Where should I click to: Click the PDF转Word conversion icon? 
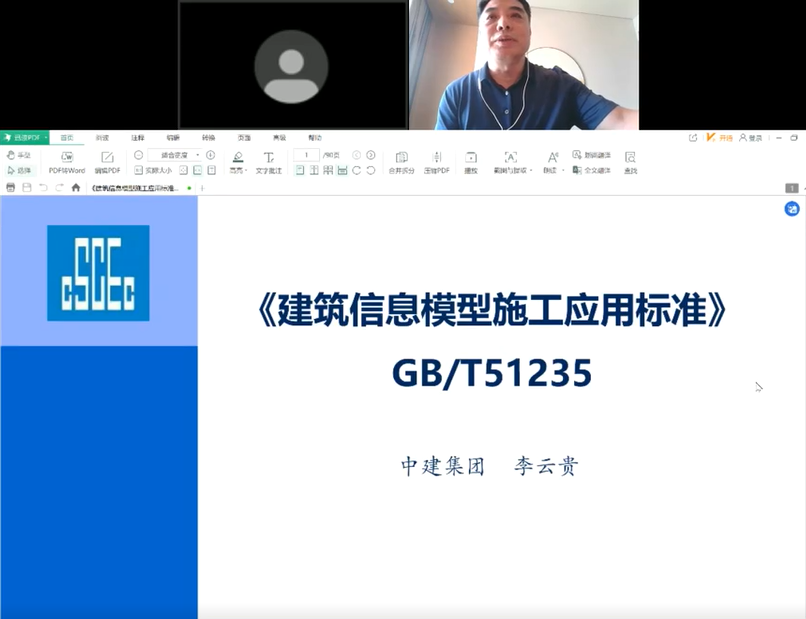coord(67,158)
